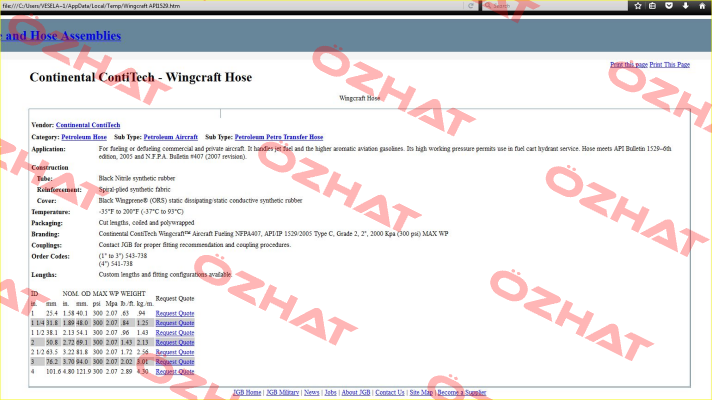The height and width of the screenshot is (400, 712).
Task: Request Quote for the 1 1/2 inch row
Action: tap(175, 333)
